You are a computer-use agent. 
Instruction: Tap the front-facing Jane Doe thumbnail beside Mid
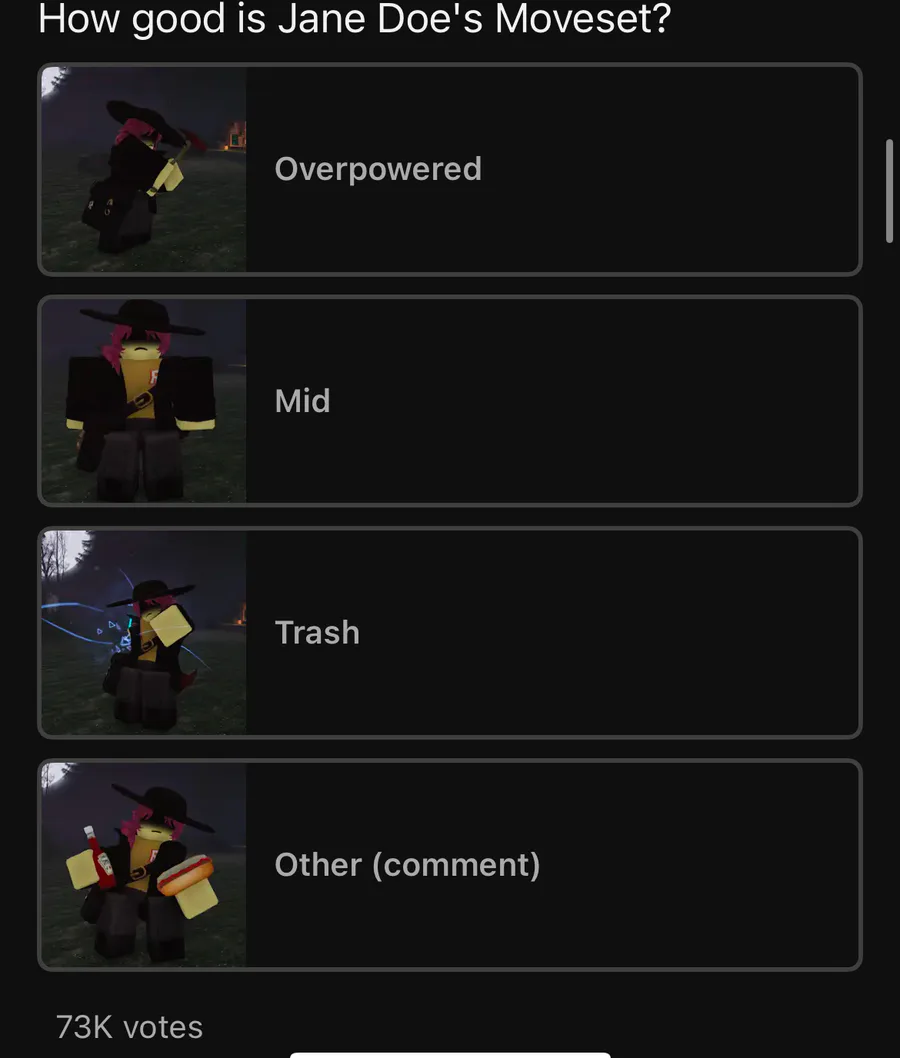[144, 401]
